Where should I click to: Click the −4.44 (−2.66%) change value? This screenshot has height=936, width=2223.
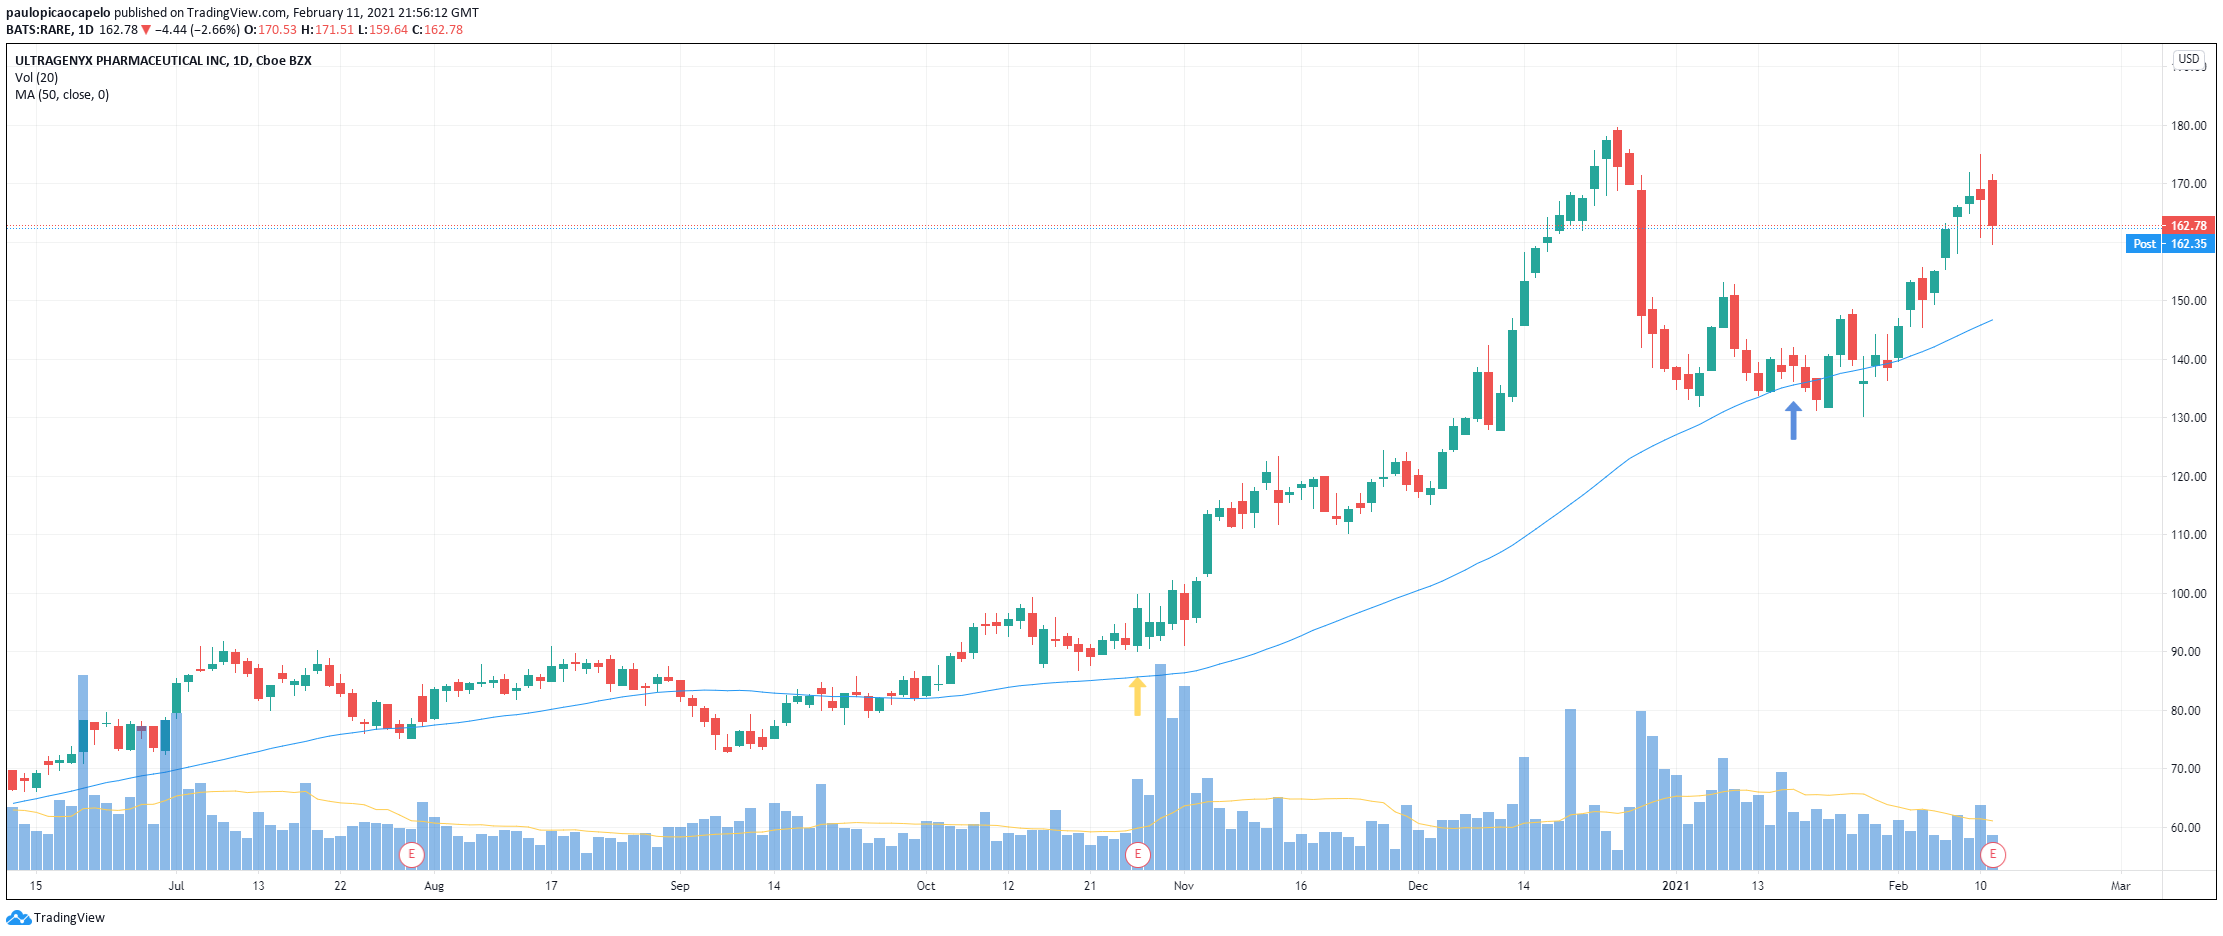[197, 30]
